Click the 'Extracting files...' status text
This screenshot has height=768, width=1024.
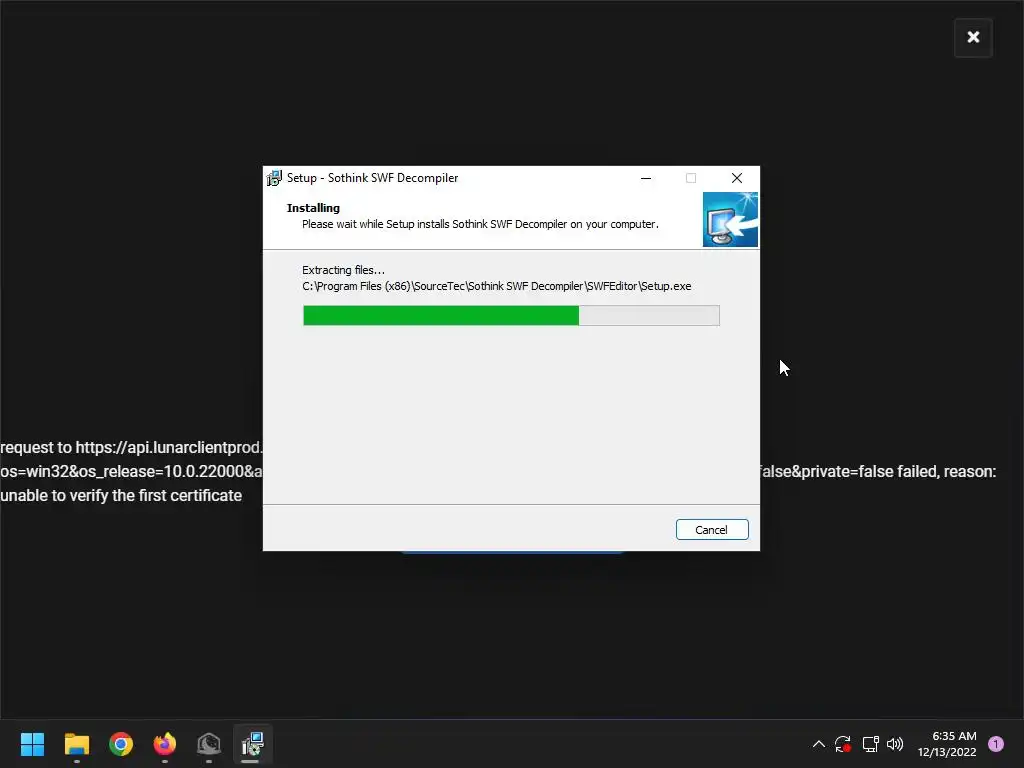[344, 270]
